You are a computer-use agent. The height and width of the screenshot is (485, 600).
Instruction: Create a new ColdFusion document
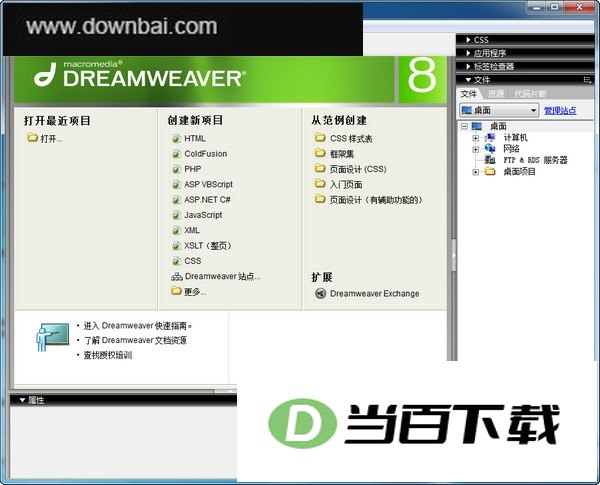[x=205, y=154]
